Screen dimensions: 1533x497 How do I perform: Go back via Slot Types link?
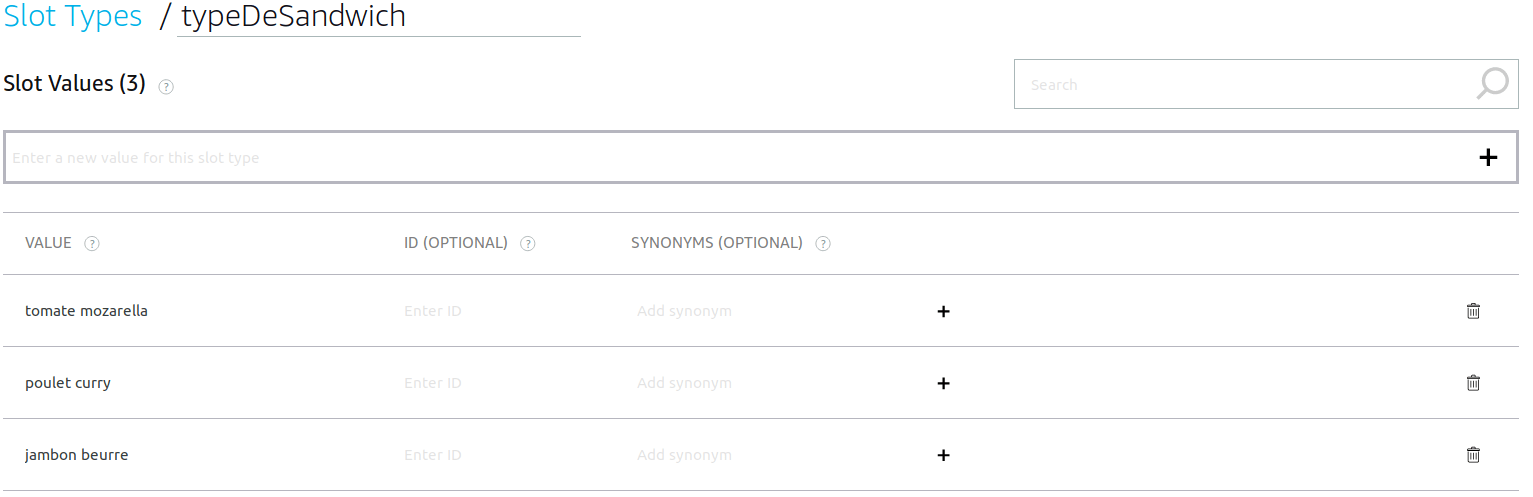pyautogui.click(x=73, y=16)
